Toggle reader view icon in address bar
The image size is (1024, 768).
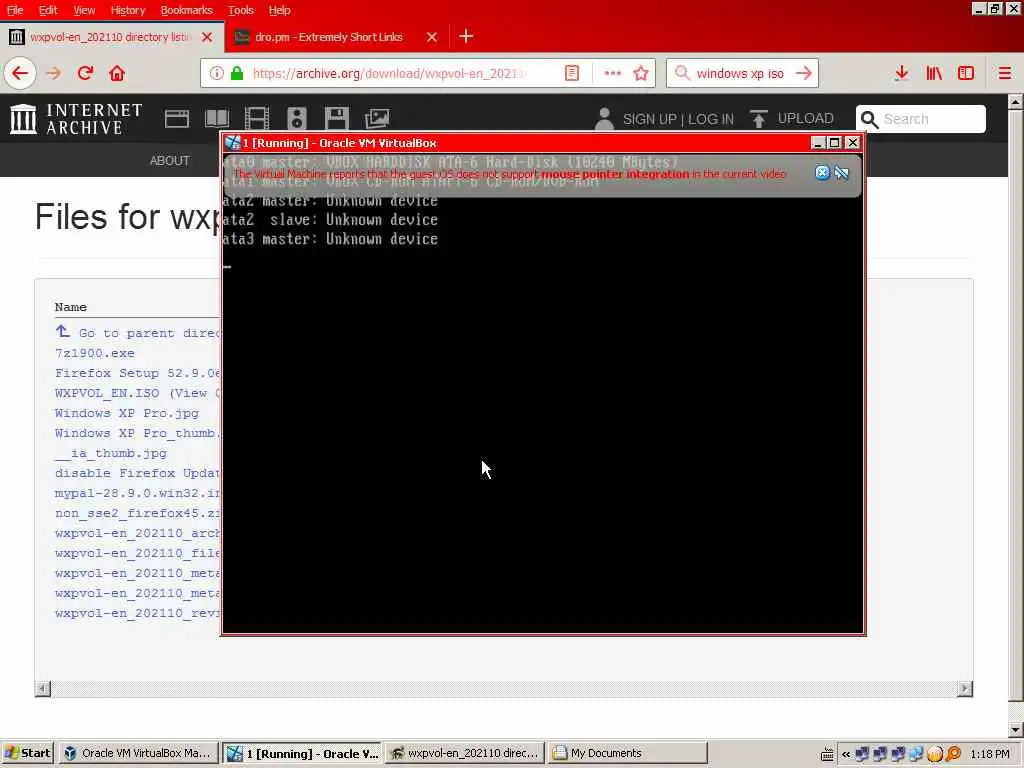(x=571, y=73)
